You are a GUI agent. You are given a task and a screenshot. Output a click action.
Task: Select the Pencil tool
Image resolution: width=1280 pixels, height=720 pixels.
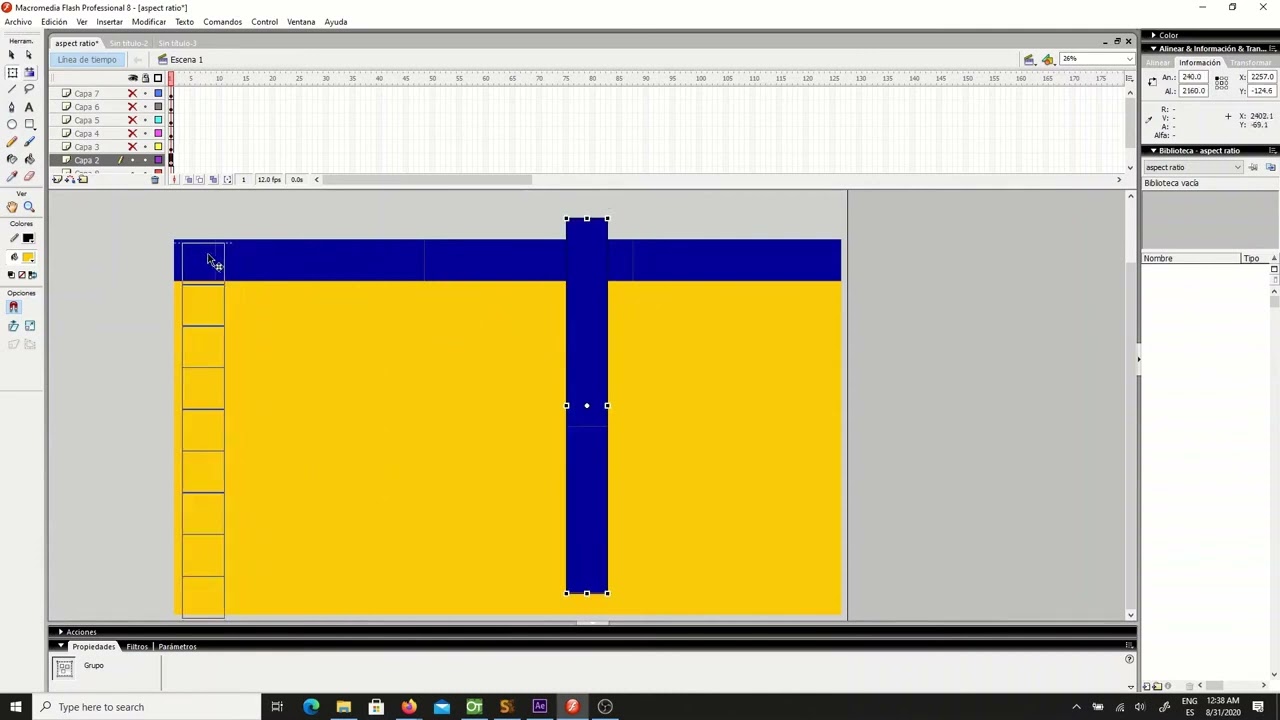click(12, 141)
